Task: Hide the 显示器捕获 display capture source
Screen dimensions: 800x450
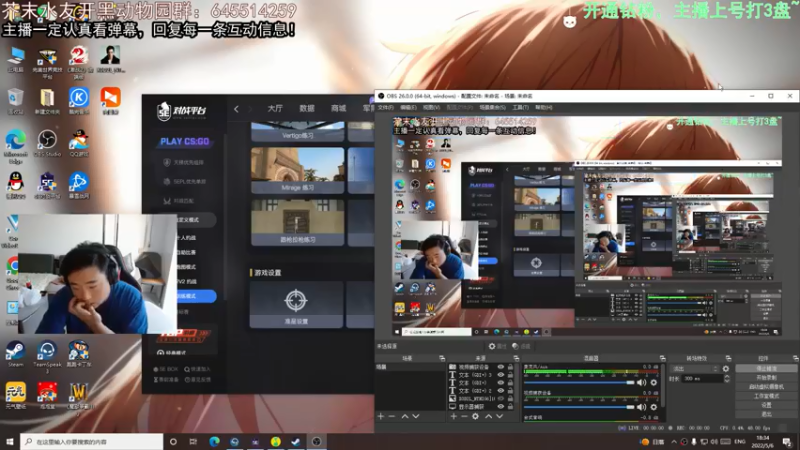Action: click(x=501, y=407)
